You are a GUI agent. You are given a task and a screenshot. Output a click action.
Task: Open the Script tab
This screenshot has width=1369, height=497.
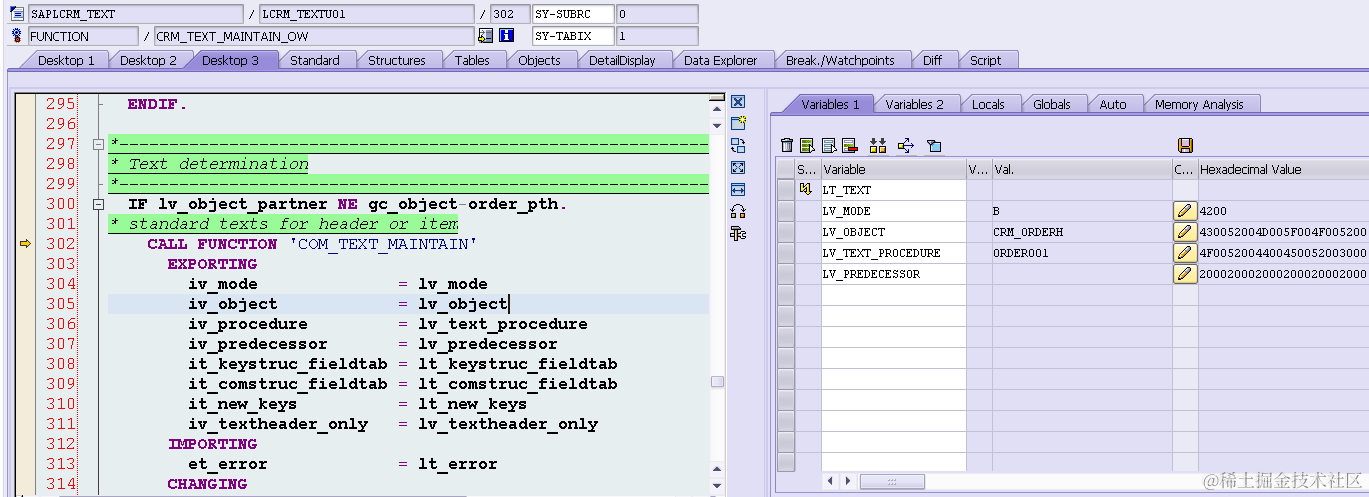click(985, 61)
